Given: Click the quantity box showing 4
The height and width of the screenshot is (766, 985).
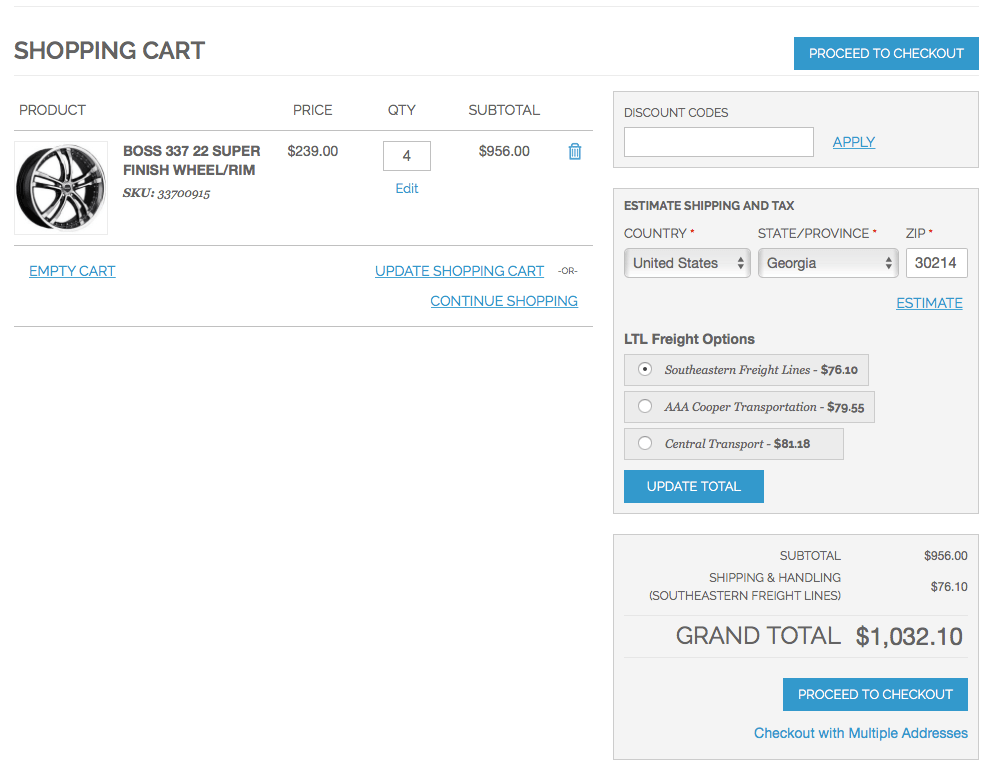Looking at the screenshot, I should [x=406, y=156].
